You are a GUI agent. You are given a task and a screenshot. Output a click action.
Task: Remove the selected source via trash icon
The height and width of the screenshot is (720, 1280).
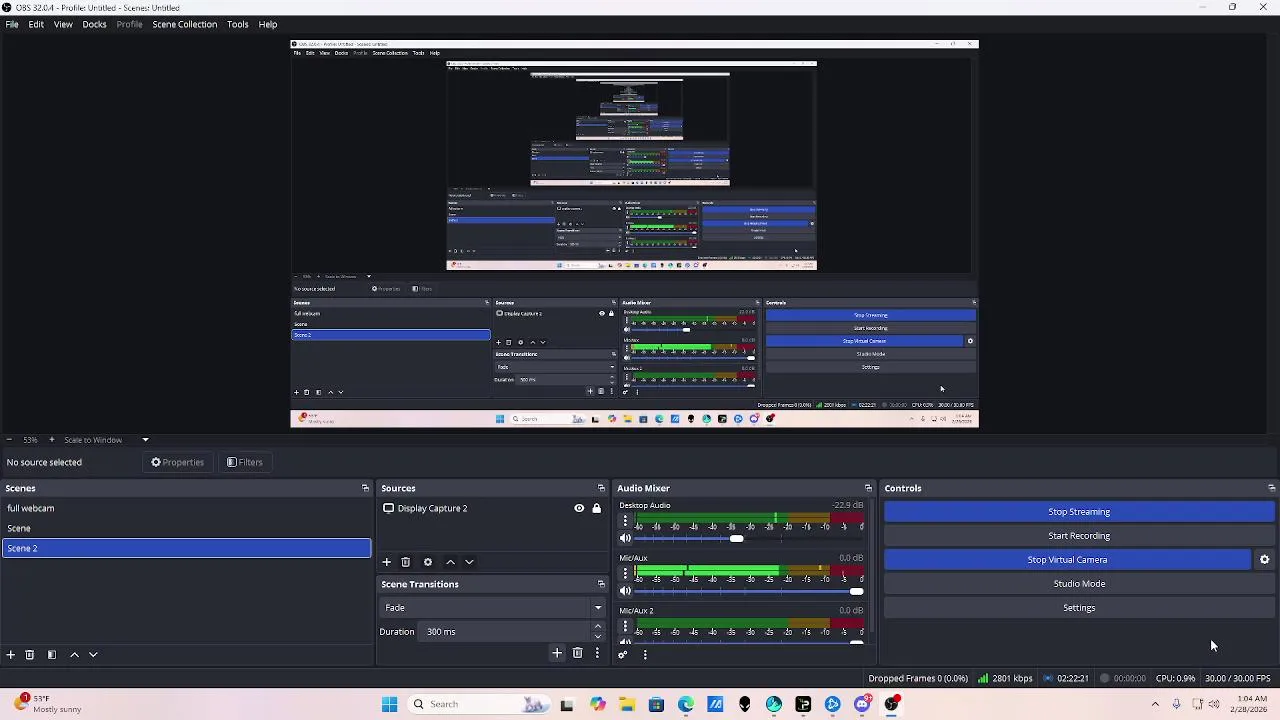click(405, 562)
